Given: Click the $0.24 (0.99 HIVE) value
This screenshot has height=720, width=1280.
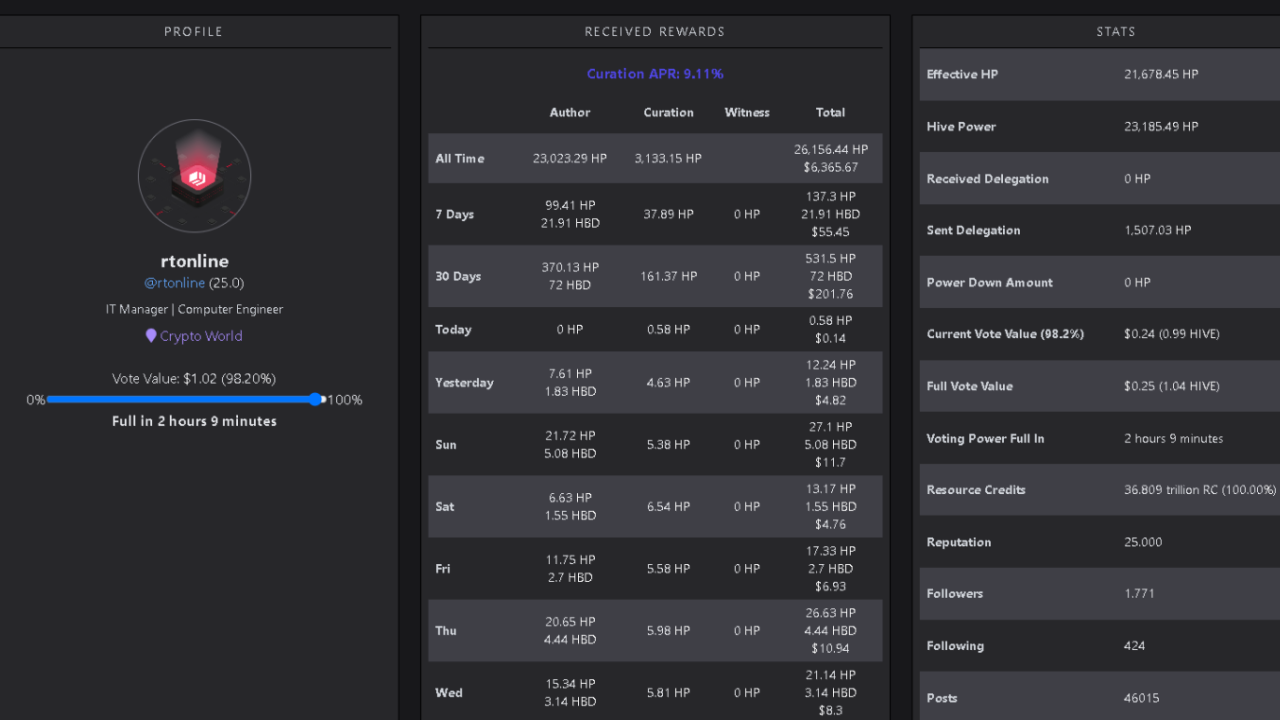Looking at the screenshot, I should [1172, 334].
